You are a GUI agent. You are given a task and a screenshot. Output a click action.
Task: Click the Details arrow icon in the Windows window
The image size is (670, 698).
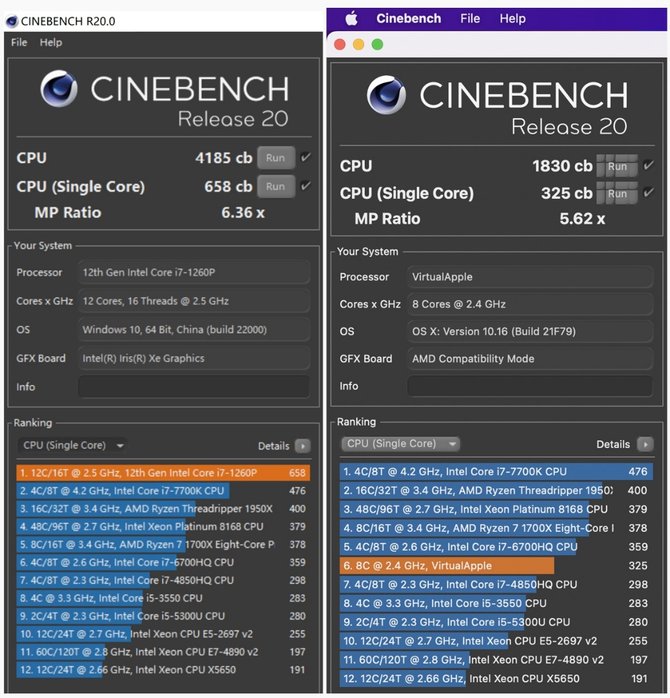tap(303, 446)
